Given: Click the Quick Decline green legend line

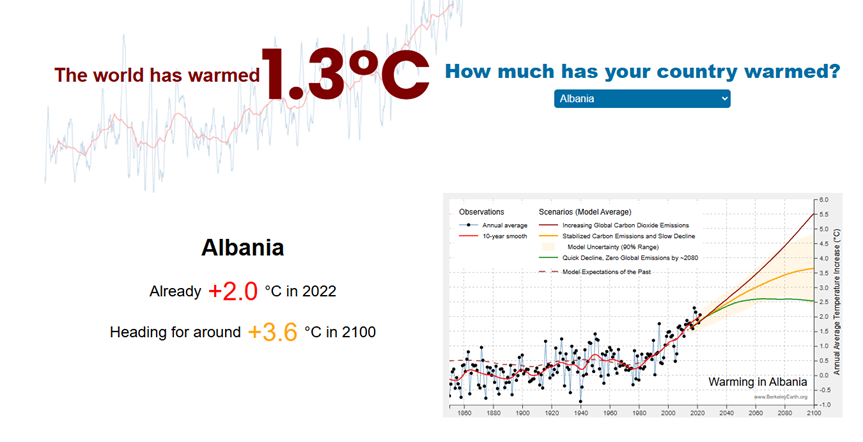Looking at the screenshot, I should (548, 258).
